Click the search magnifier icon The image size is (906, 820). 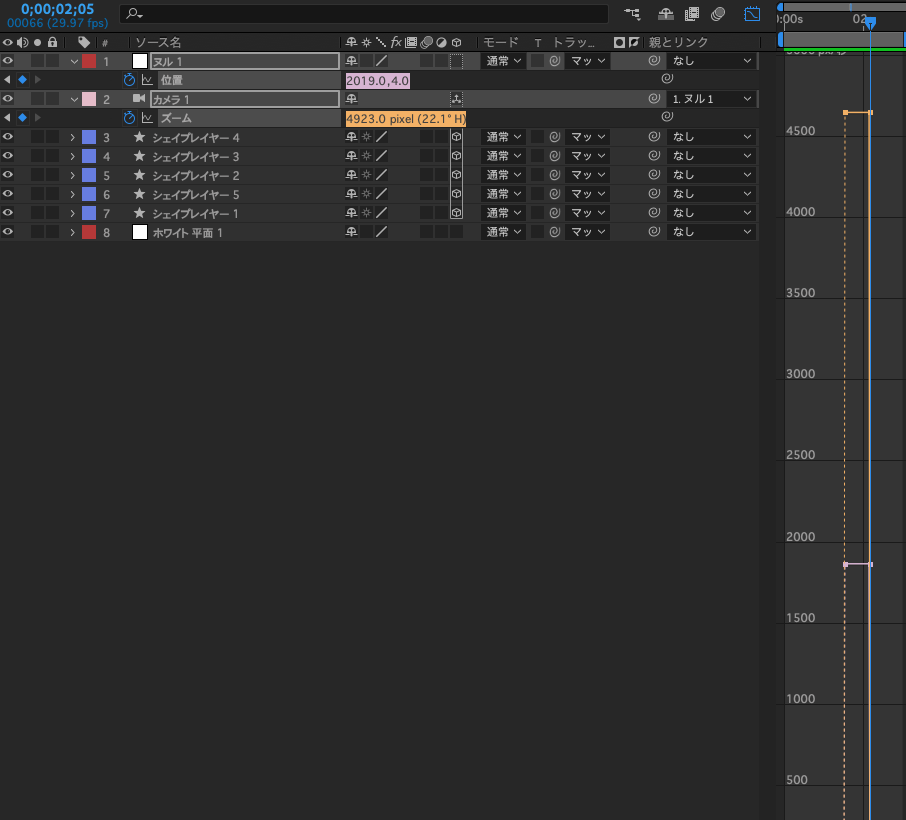(133, 13)
